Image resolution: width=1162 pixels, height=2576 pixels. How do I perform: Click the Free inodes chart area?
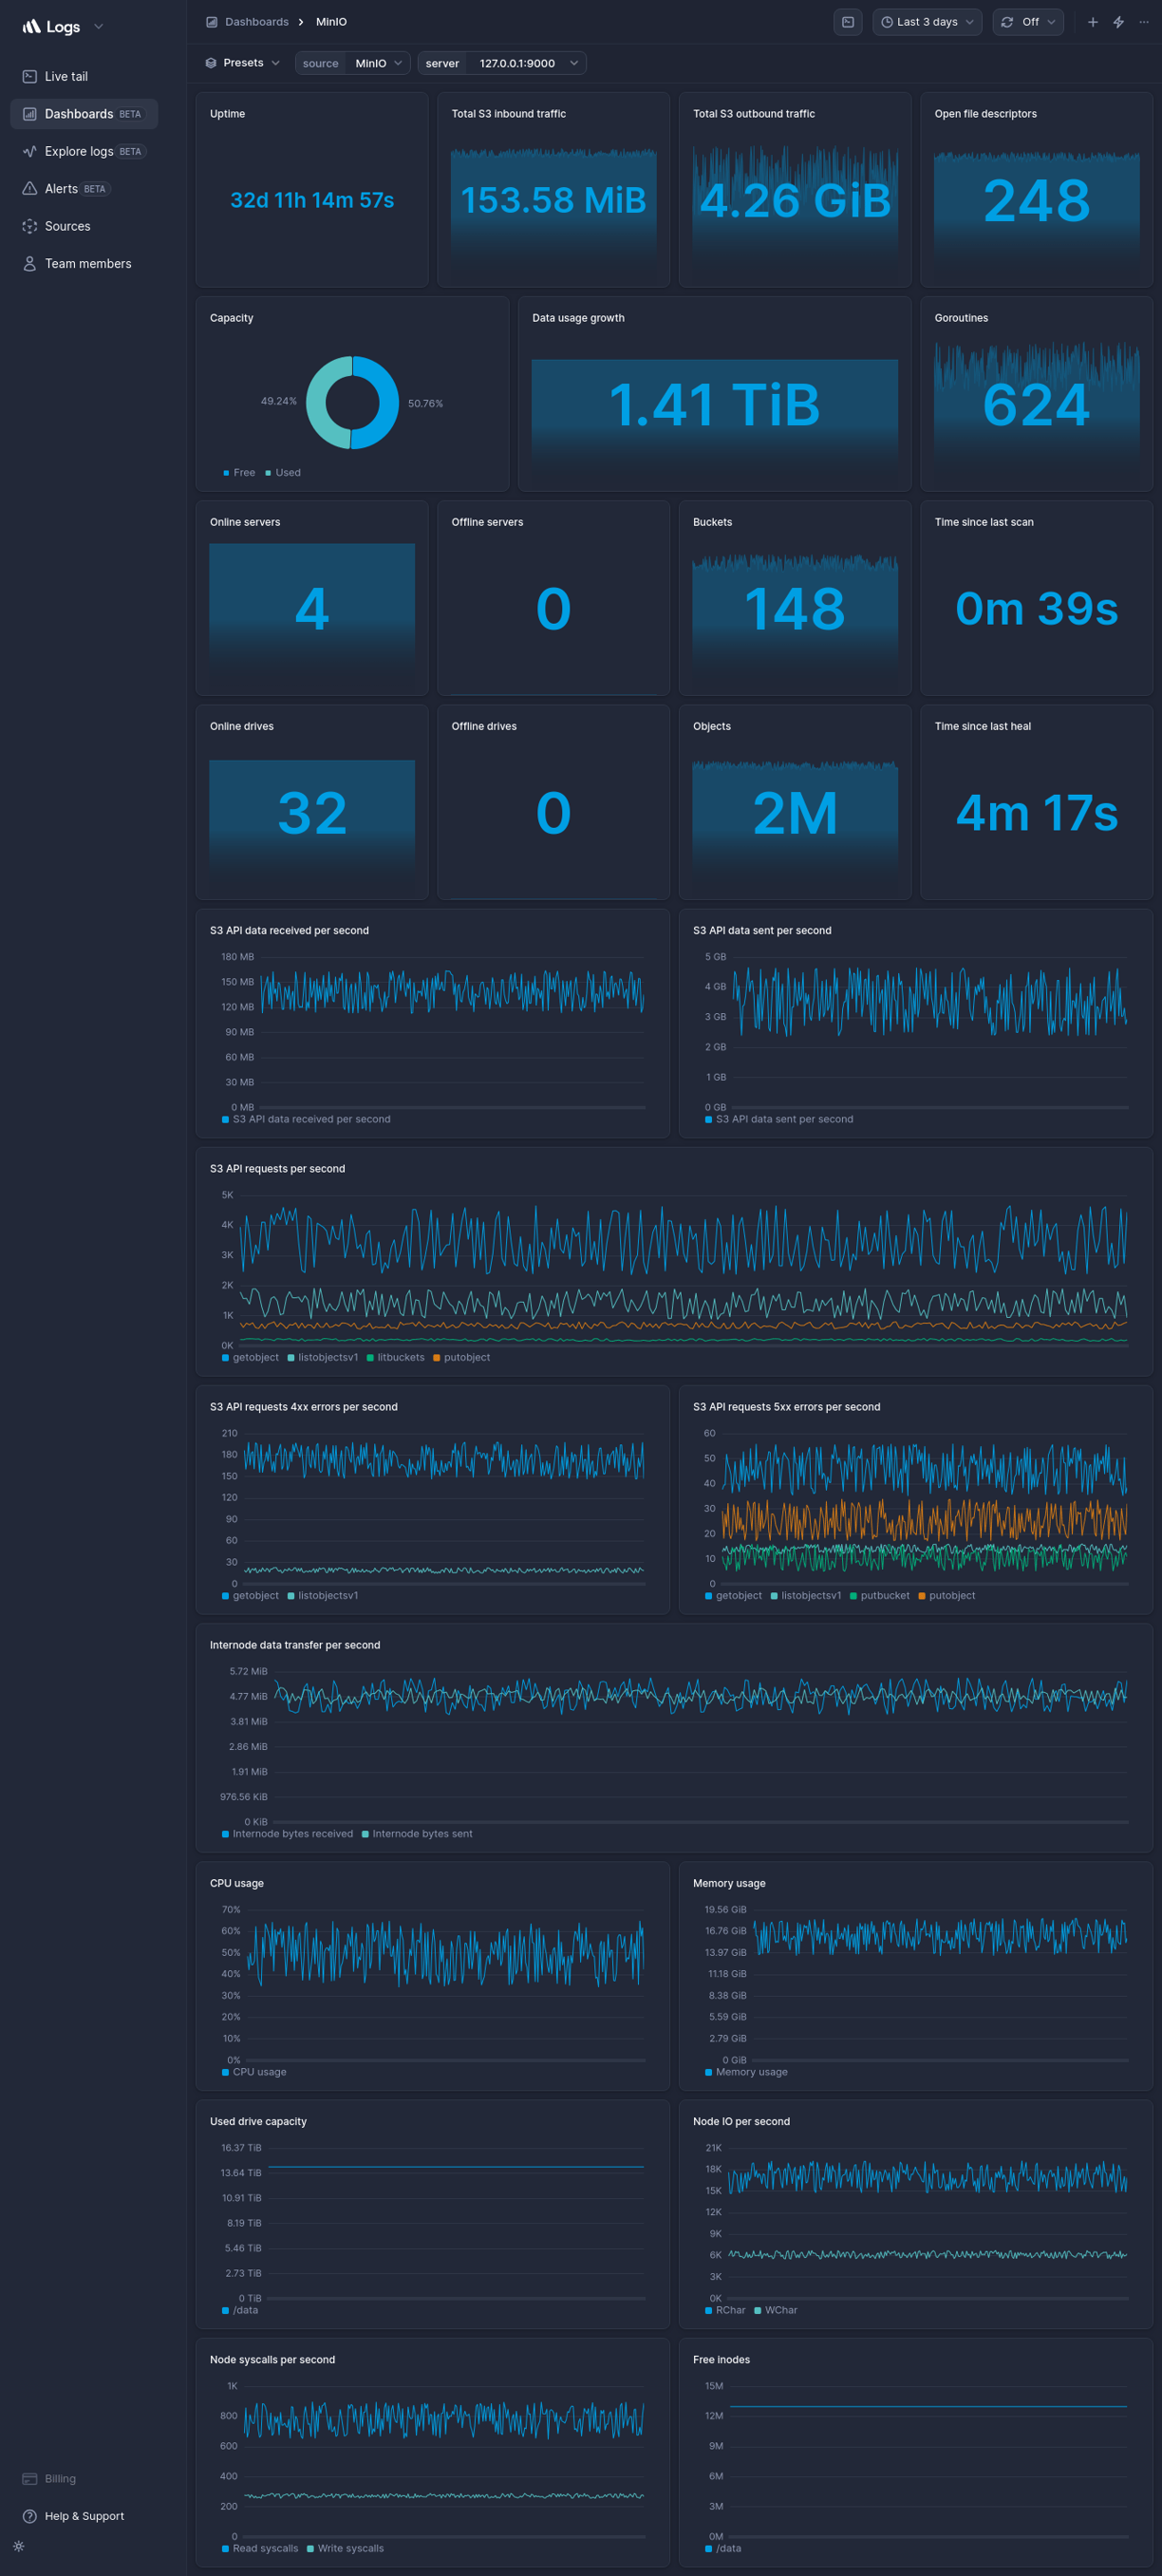(x=928, y=2462)
